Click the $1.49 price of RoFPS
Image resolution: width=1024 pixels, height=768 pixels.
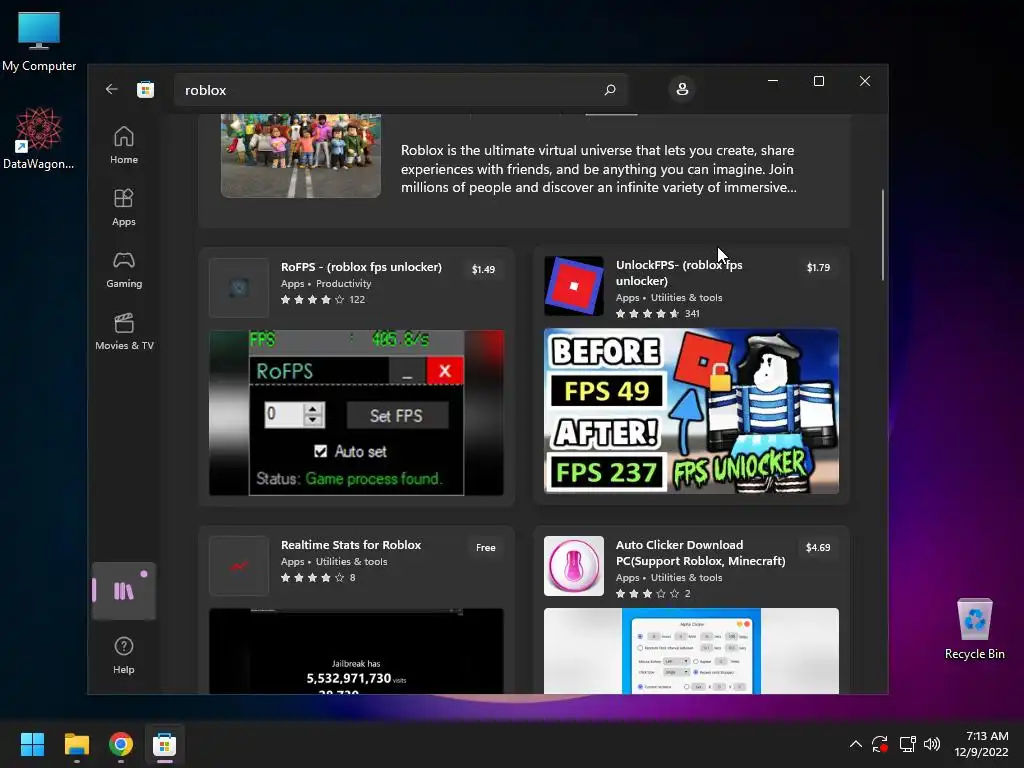[483, 269]
